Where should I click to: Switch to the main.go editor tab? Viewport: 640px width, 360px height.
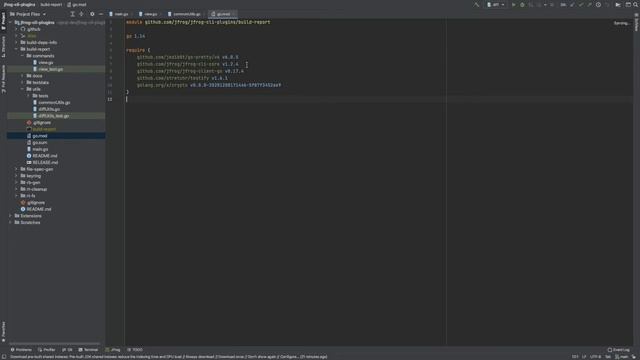(x=119, y=14)
